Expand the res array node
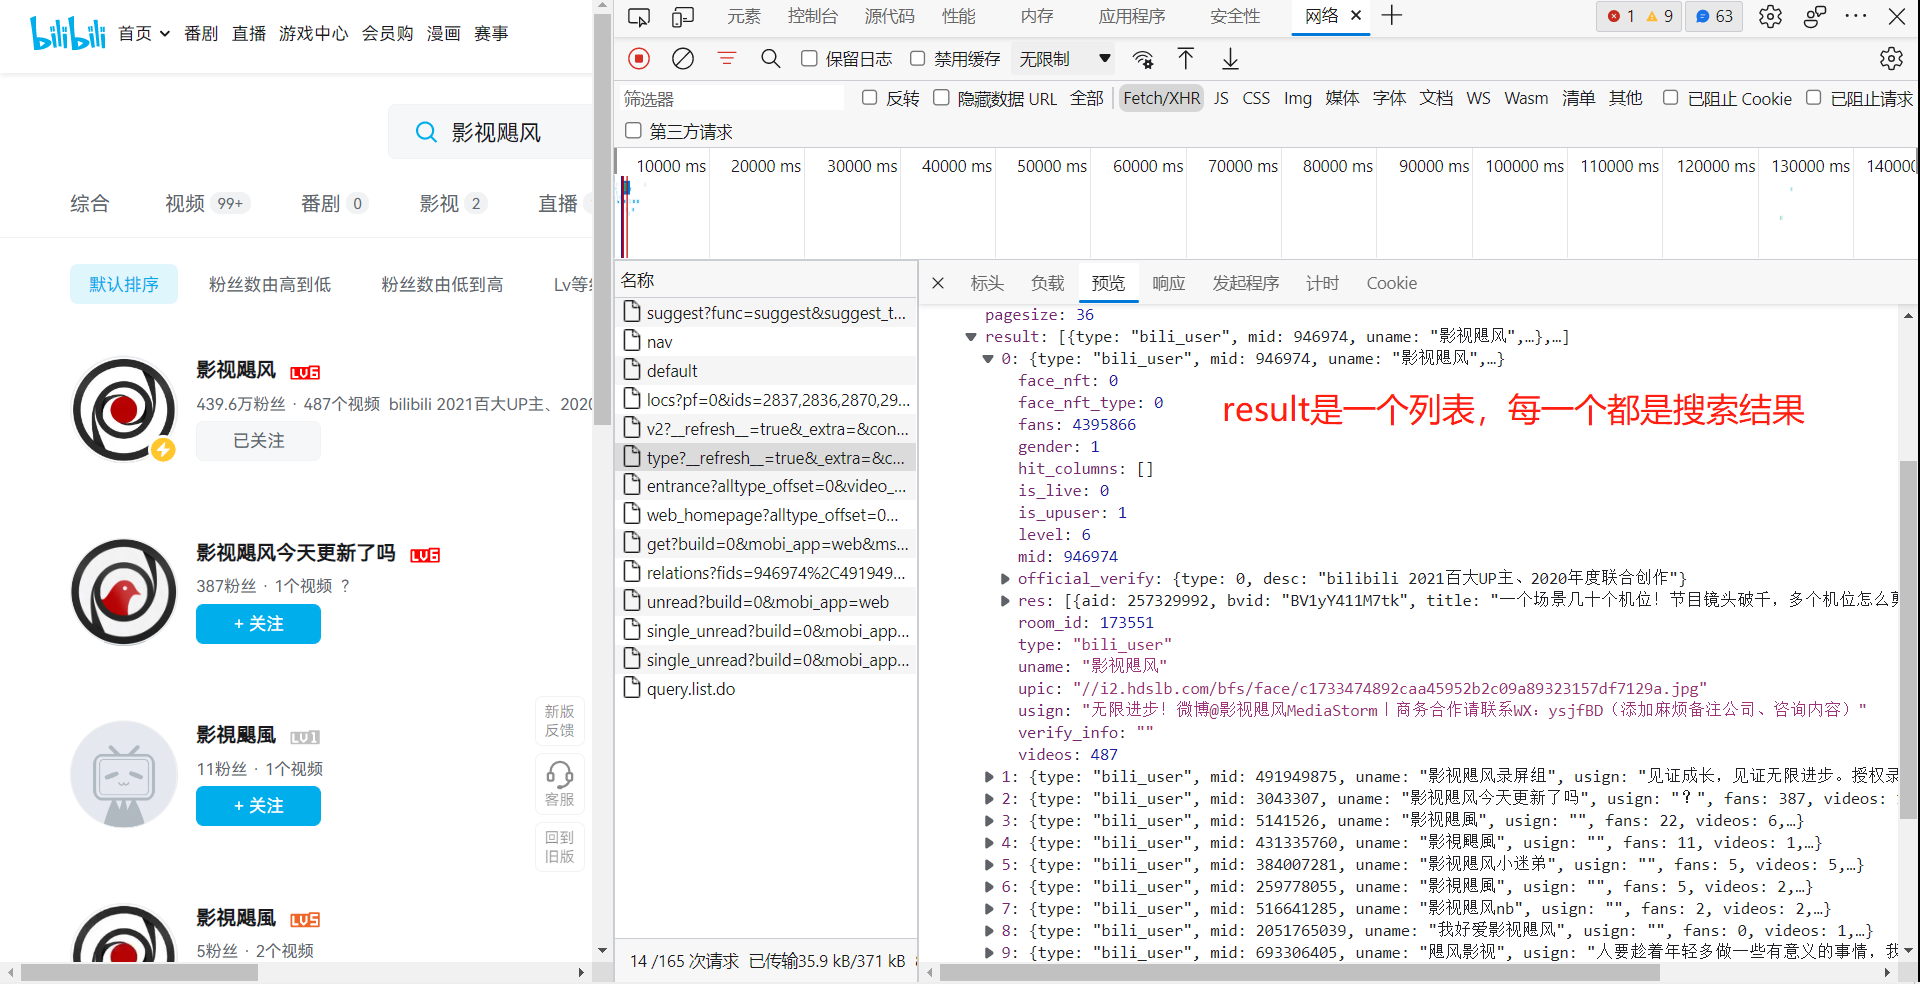The width and height of the screenshot is (1920, 984). point(1005,601)
